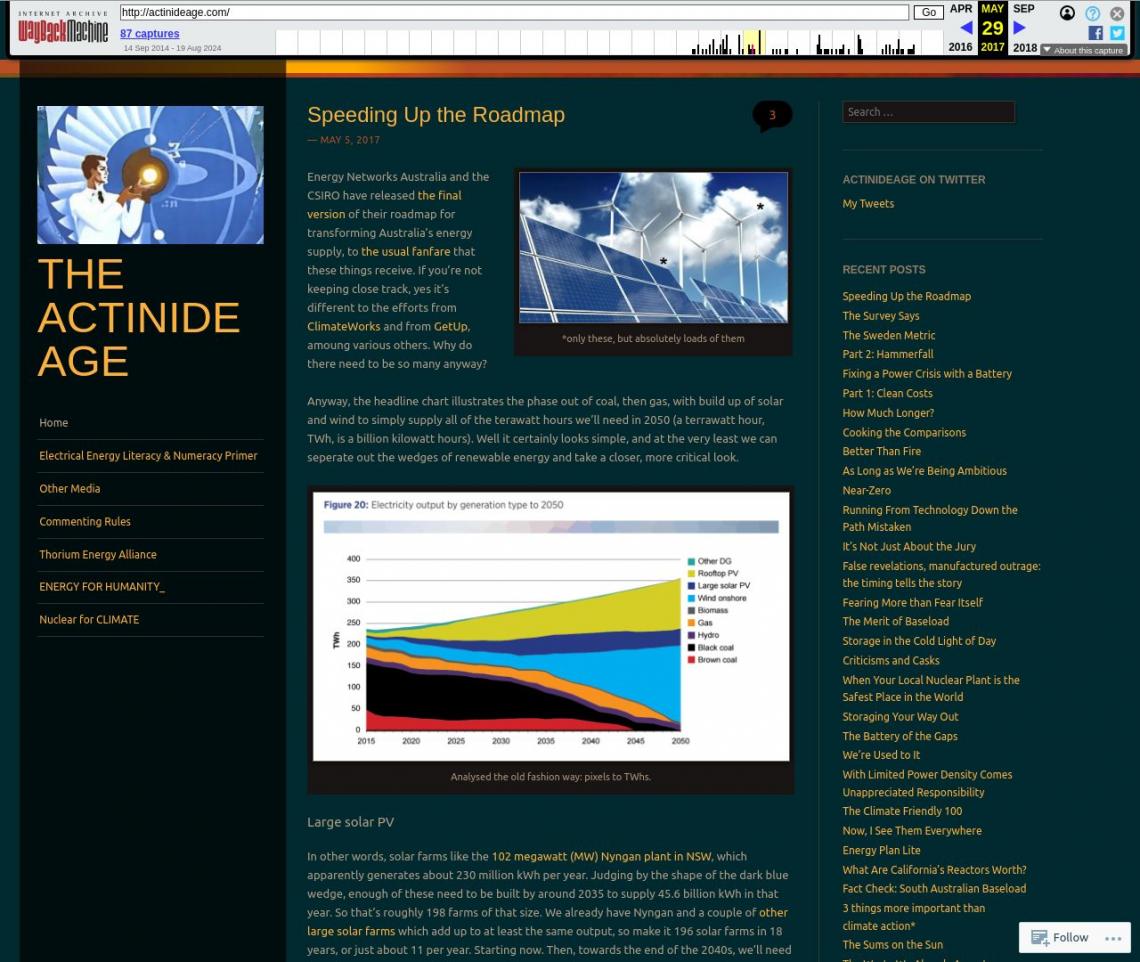The width and height of the screenshot is (1140, 962).
Task: Expand the About this capture dropdown
Action: (x=1084, y=50)
